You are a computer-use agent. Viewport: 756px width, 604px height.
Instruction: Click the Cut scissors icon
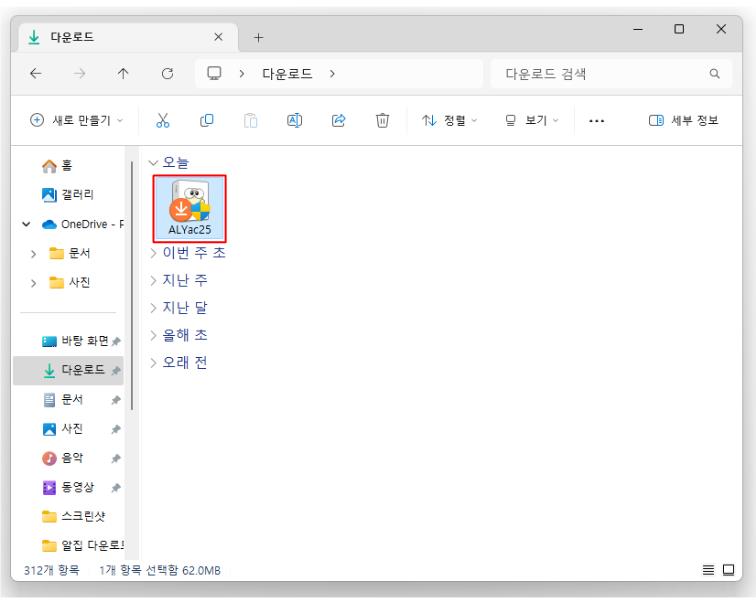[x=162, y=120]
